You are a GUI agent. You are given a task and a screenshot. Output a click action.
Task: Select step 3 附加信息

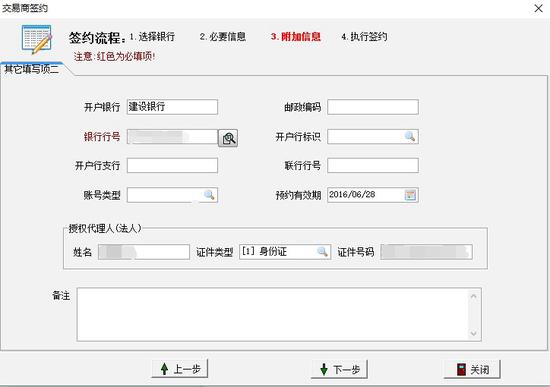point(296,36)
